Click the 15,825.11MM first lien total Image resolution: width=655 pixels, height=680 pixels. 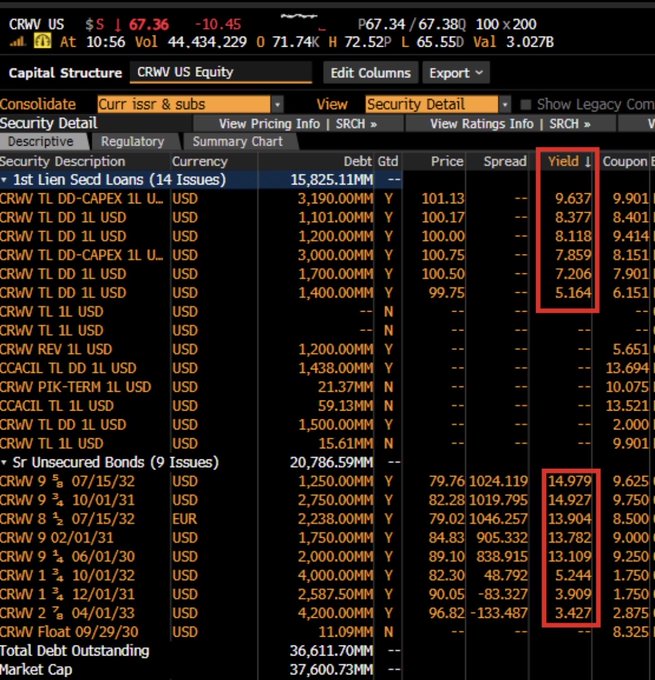(x=331, y=180)
